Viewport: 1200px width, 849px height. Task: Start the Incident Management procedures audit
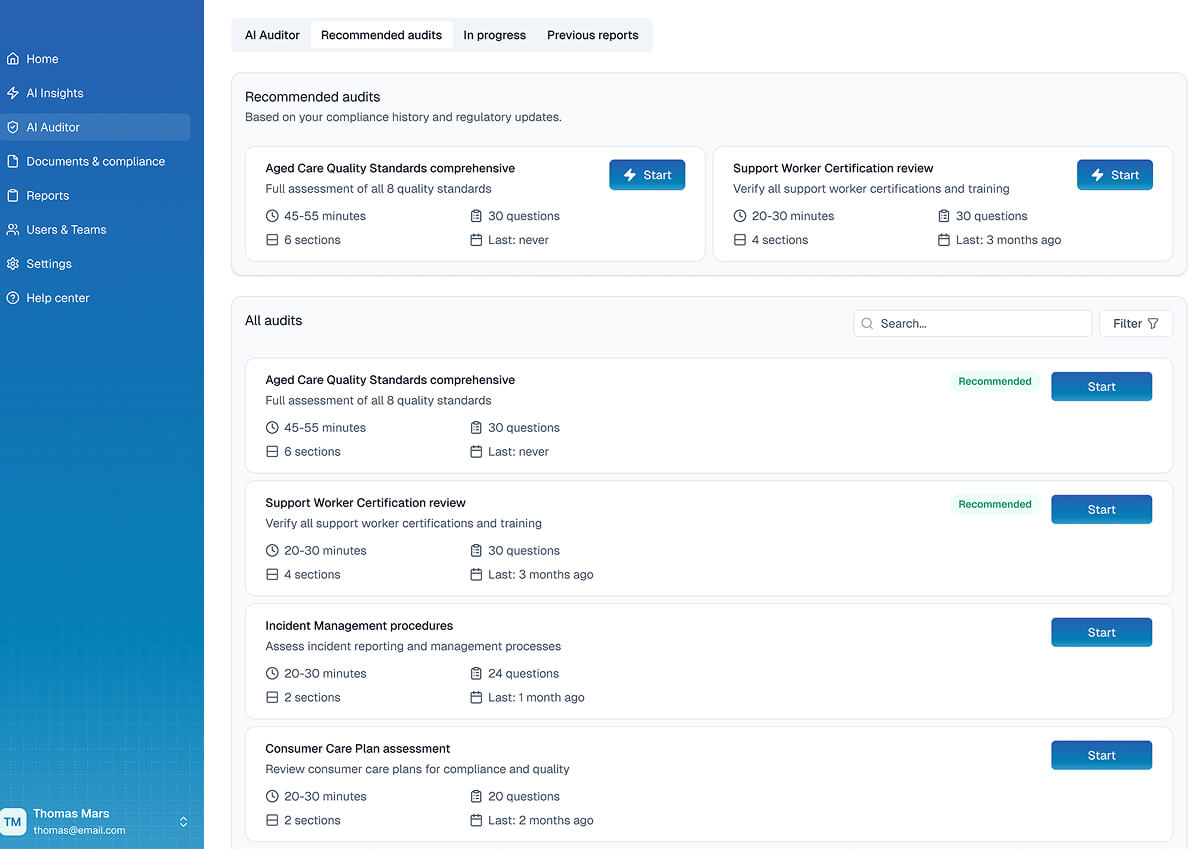[1101, 633]
